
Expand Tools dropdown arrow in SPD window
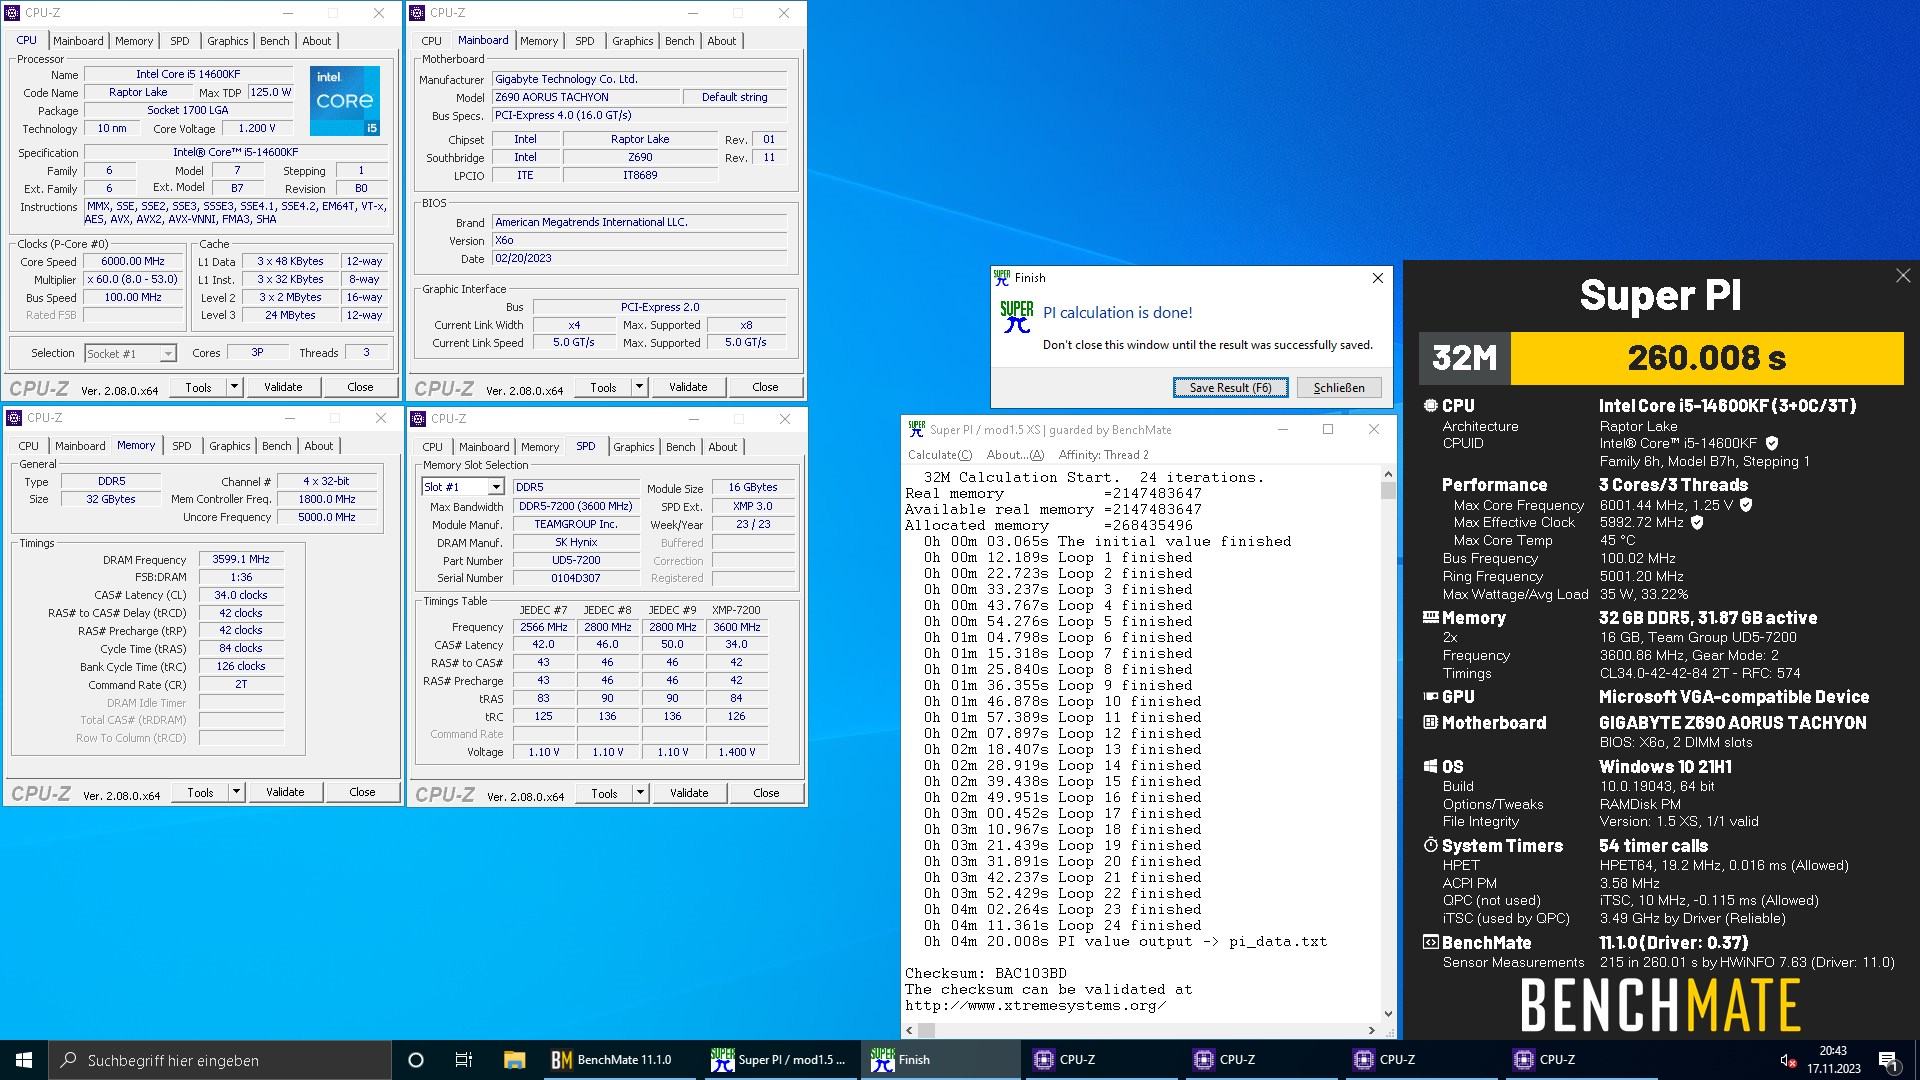[640, 793]
